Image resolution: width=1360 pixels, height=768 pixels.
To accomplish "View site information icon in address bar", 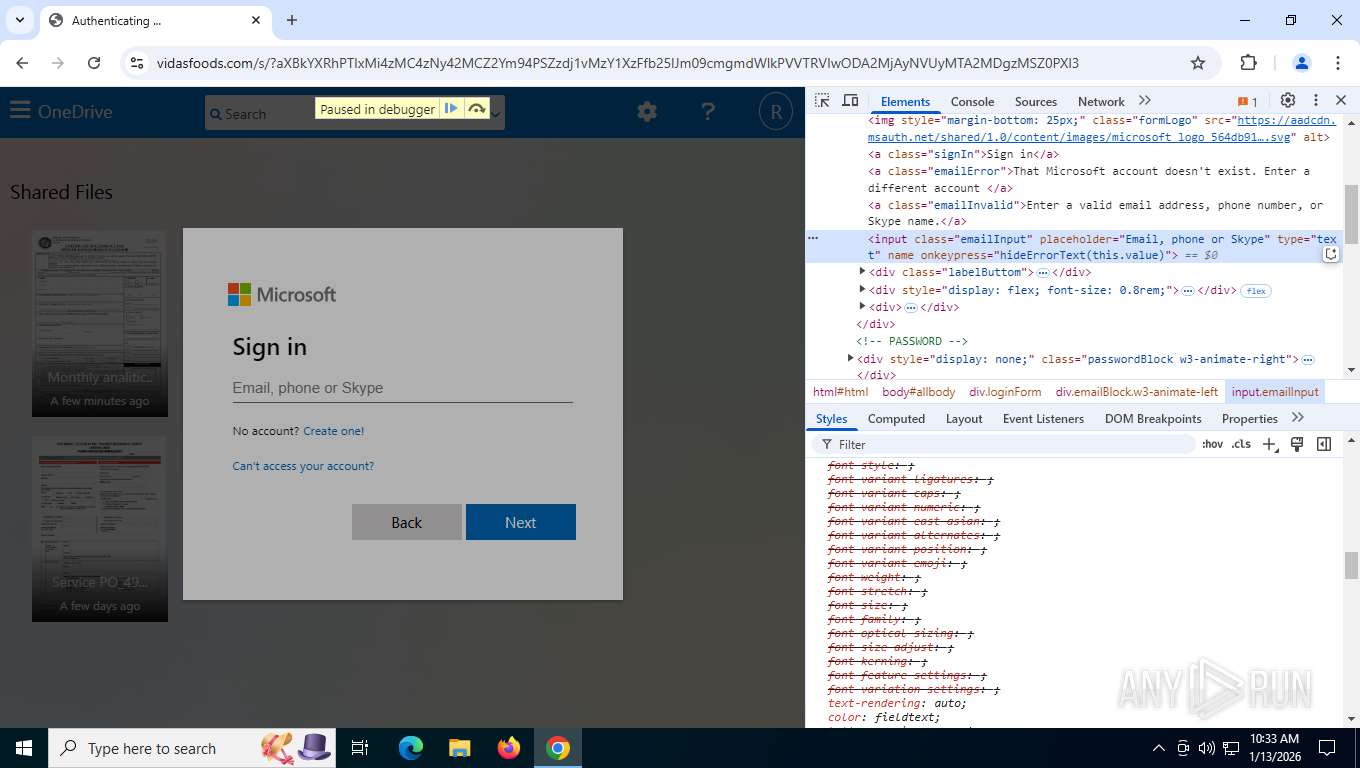I will pyautogui.click(x=138, y=63).
